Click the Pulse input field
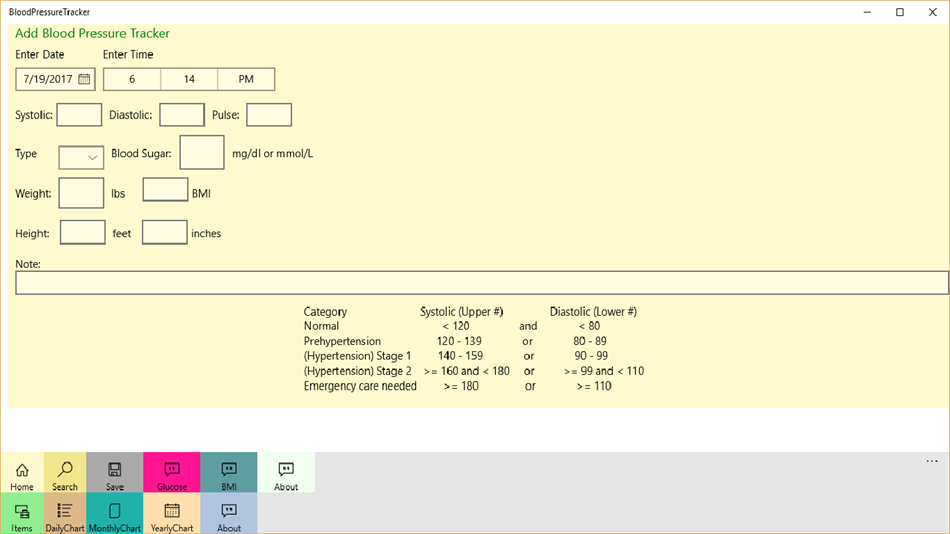This screenshot has width=950, height=534. point(269,115)
